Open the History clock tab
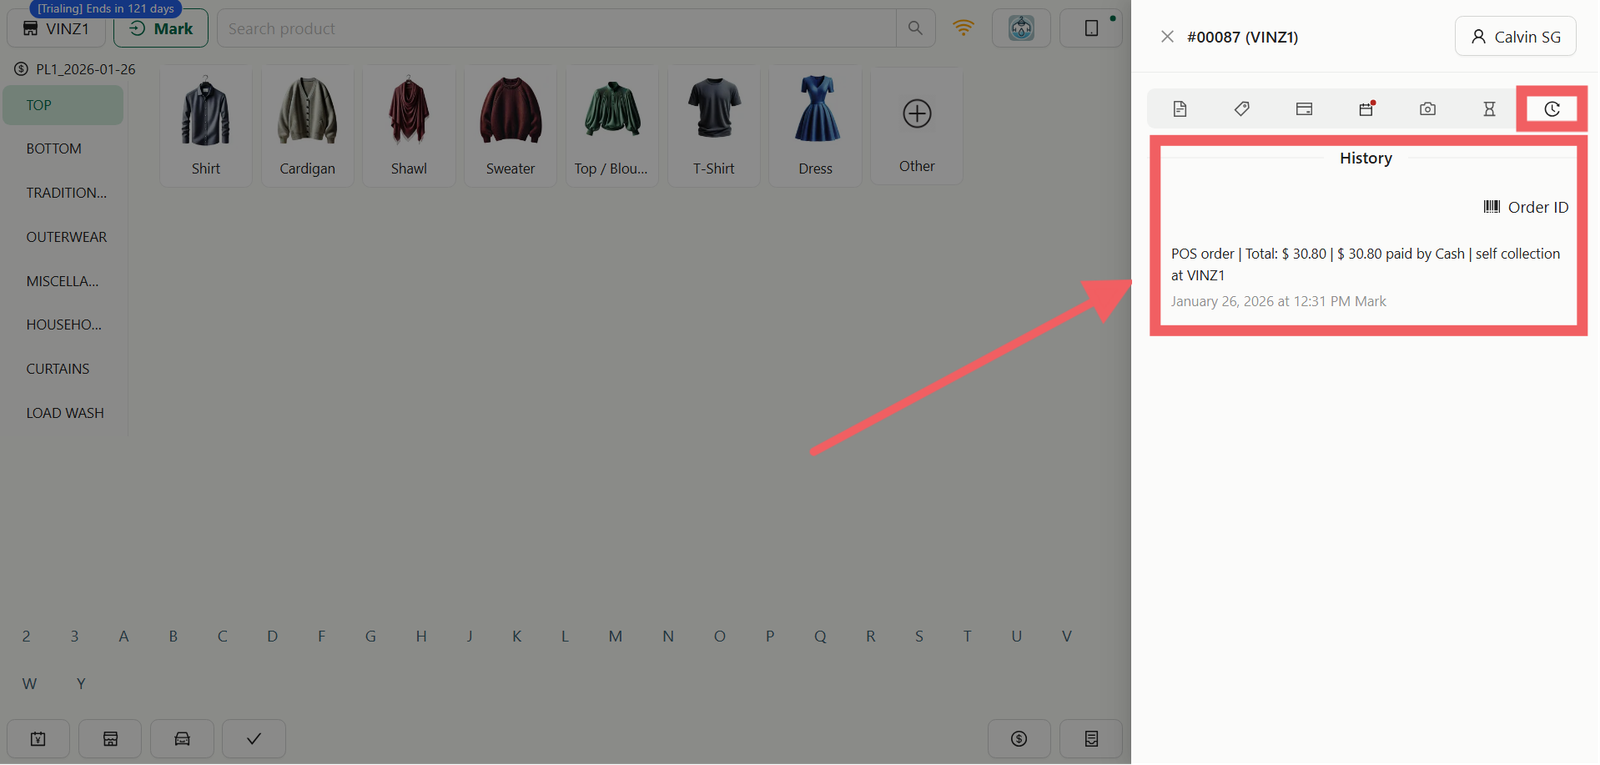Image resolution: width=1600 pixels, height=765 pixels. [x=1551, y=109]
